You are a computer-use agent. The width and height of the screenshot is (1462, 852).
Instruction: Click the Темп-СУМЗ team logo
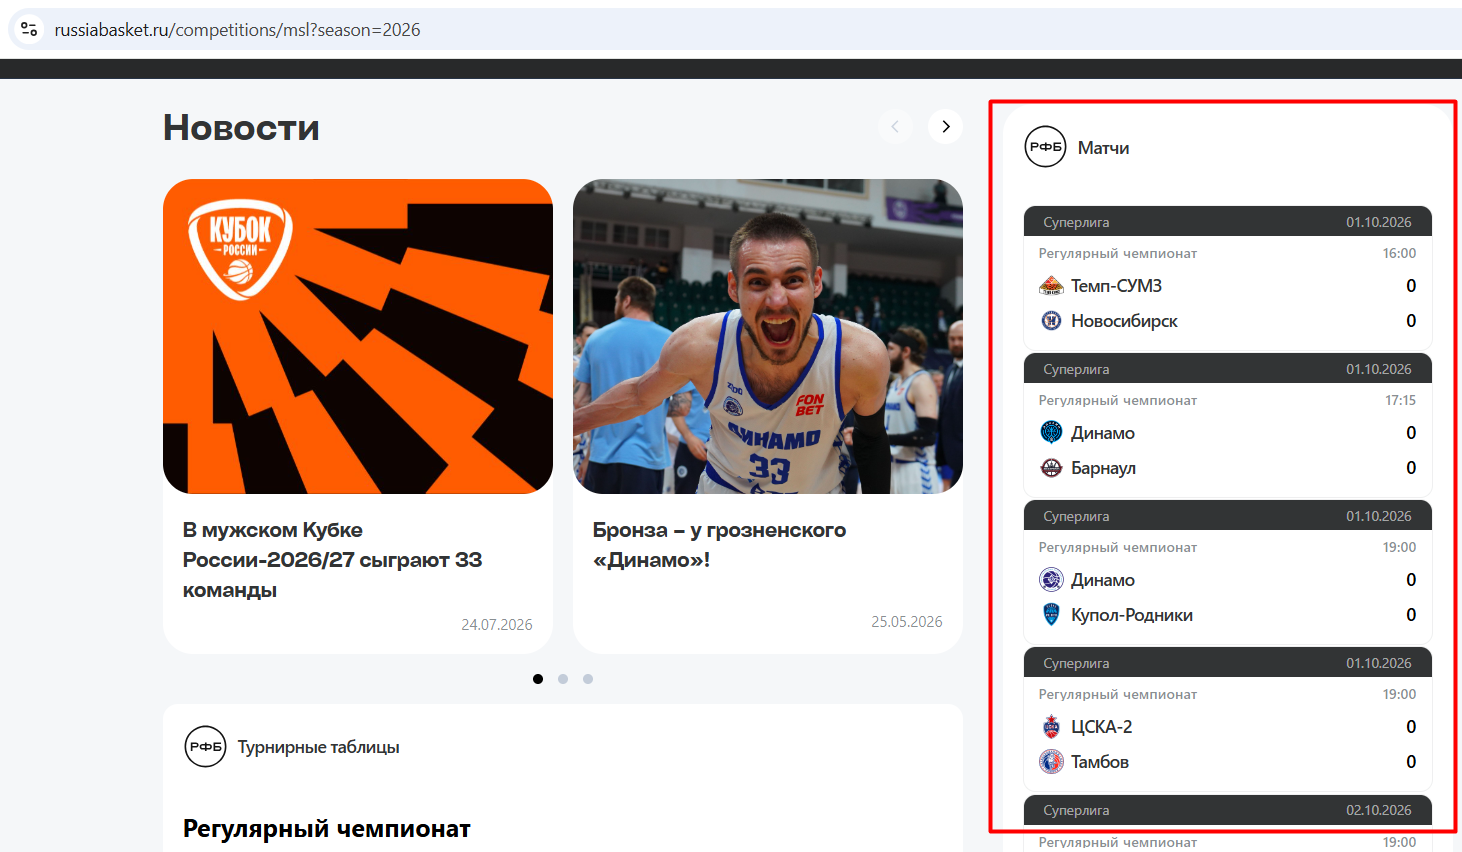1051,286
